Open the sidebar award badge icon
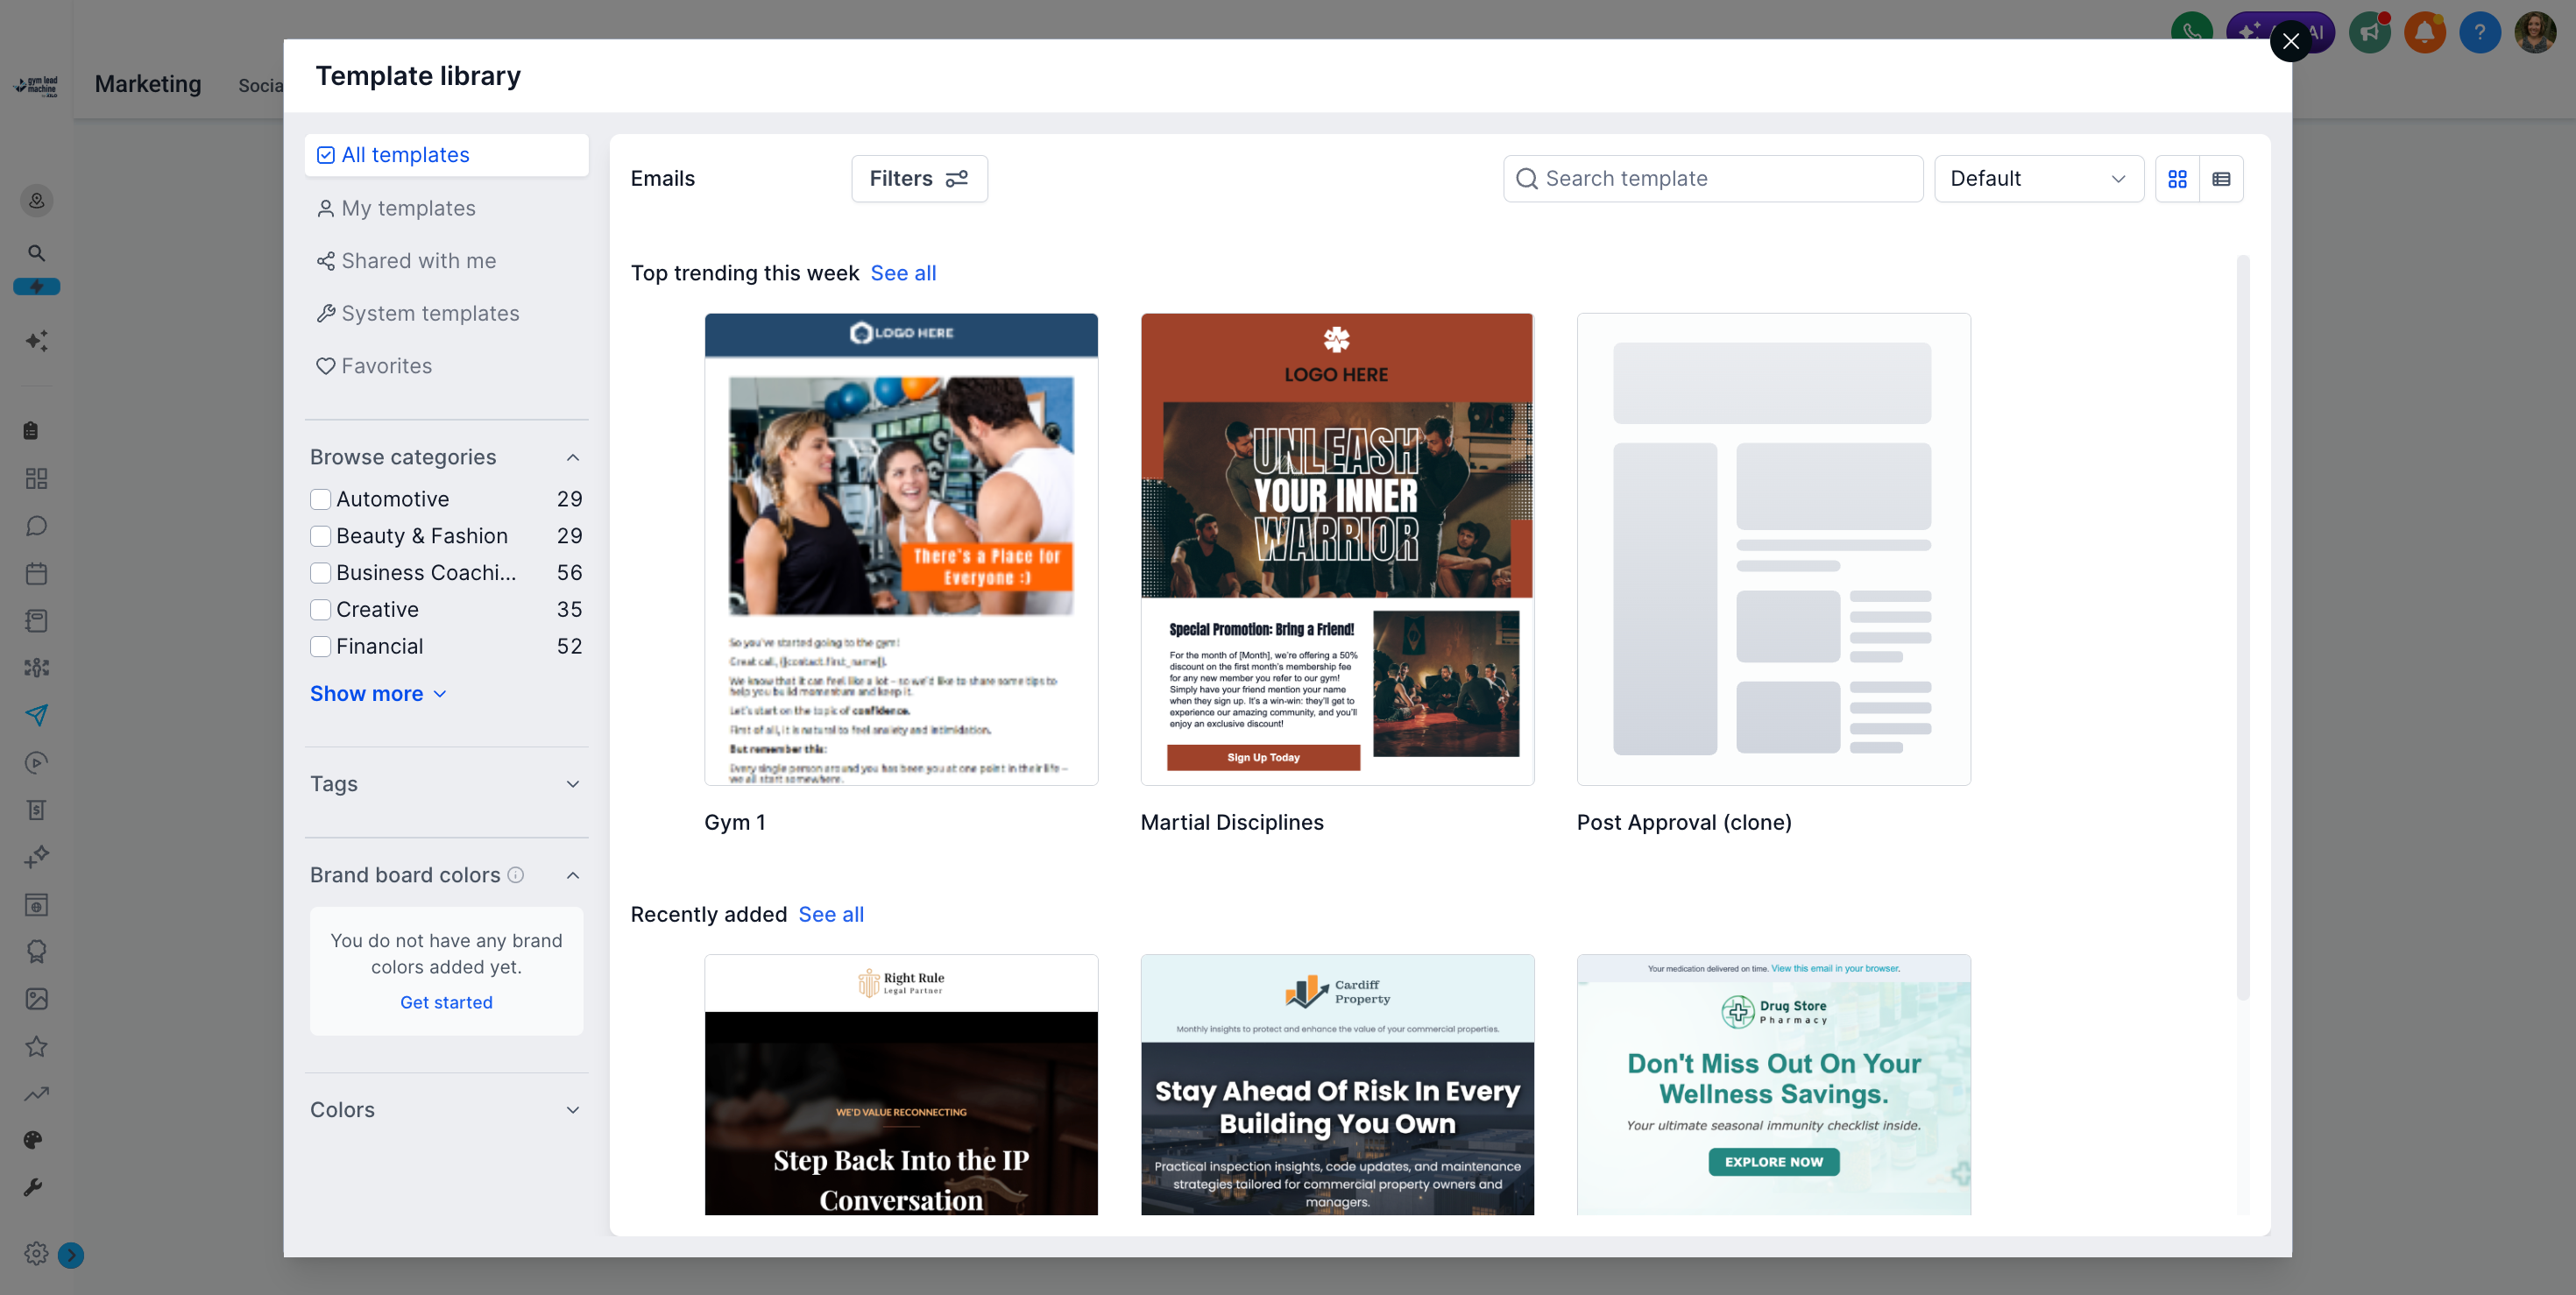2576x1295 pixels. tap(37, 951)
